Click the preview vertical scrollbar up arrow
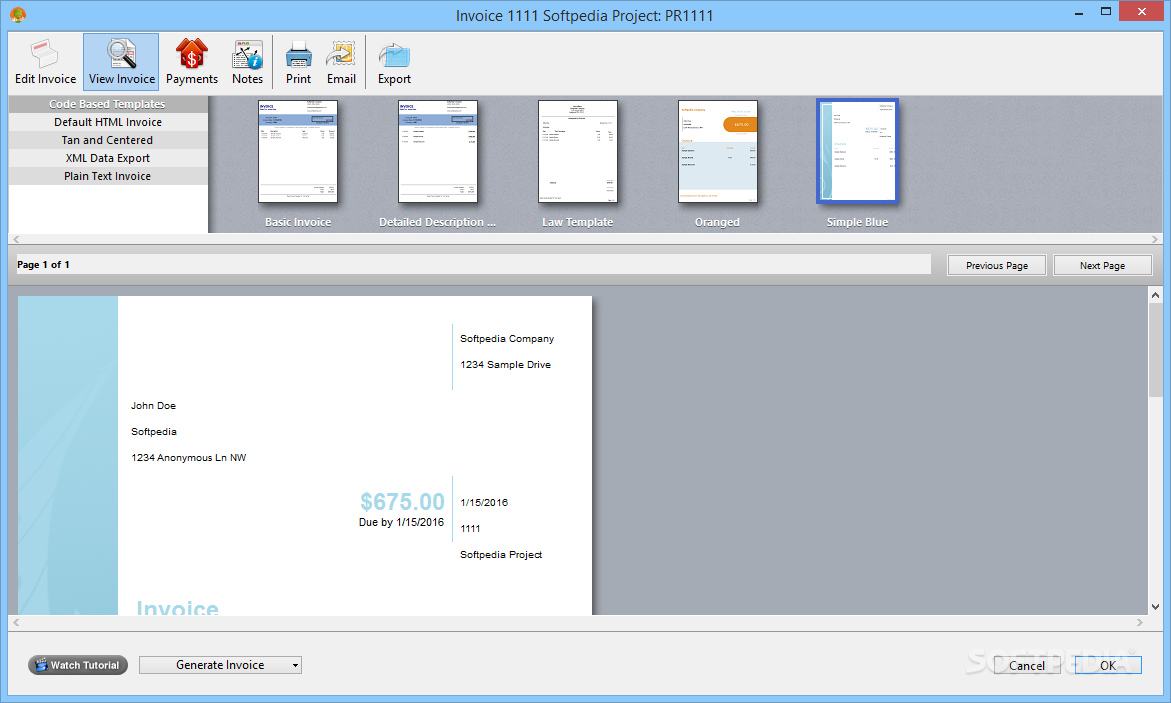Image resolution: width=1171 pixels, height=703 pixels. [1155, 295]
